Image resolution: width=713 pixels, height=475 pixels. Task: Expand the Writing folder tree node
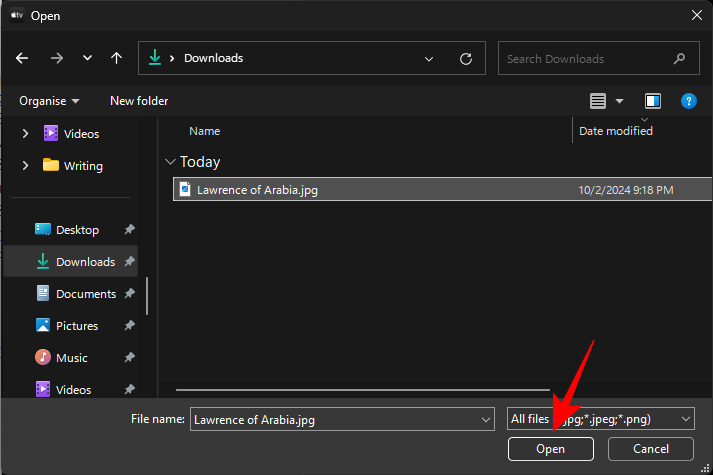coord(26,166)
